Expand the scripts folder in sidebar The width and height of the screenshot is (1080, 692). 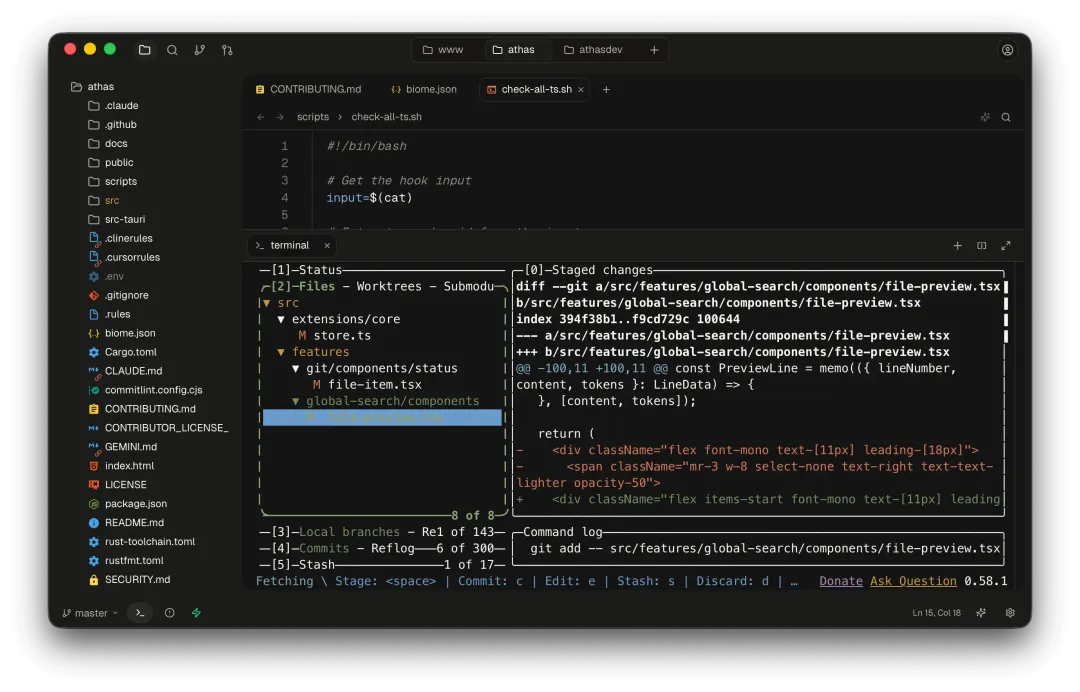point(120,181)
